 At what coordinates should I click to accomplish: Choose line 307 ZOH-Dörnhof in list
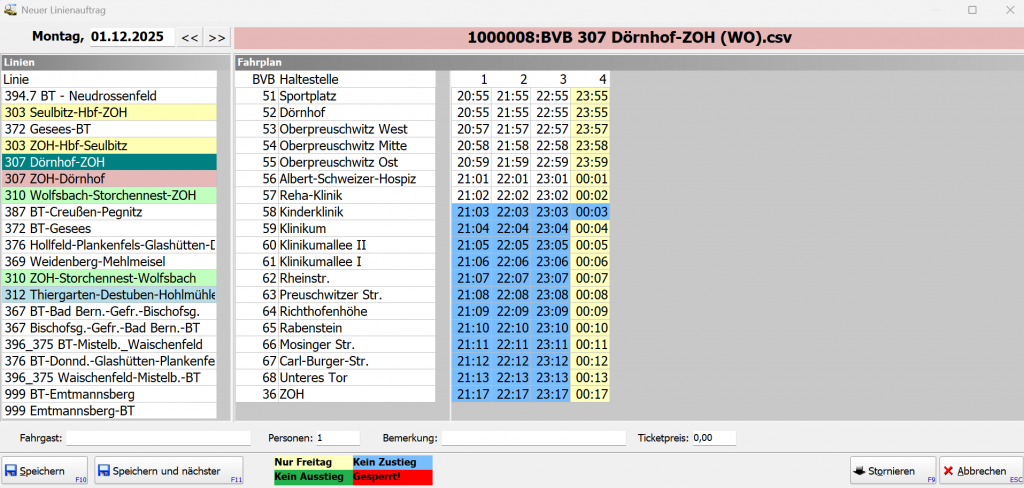pyautogui.click(x=108, y=179)
